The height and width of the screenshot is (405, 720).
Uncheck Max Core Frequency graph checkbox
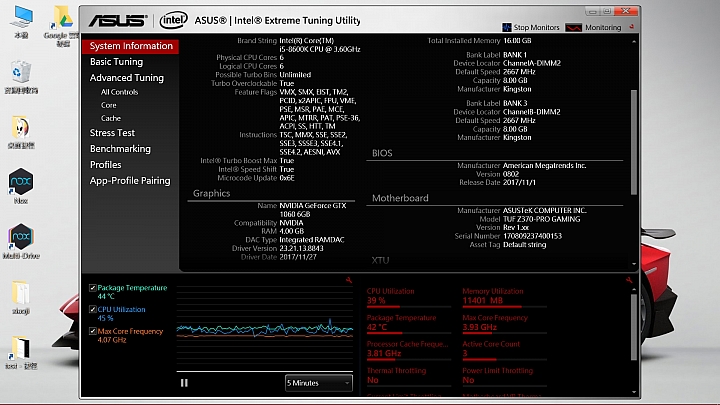click(x=93, y=331)
